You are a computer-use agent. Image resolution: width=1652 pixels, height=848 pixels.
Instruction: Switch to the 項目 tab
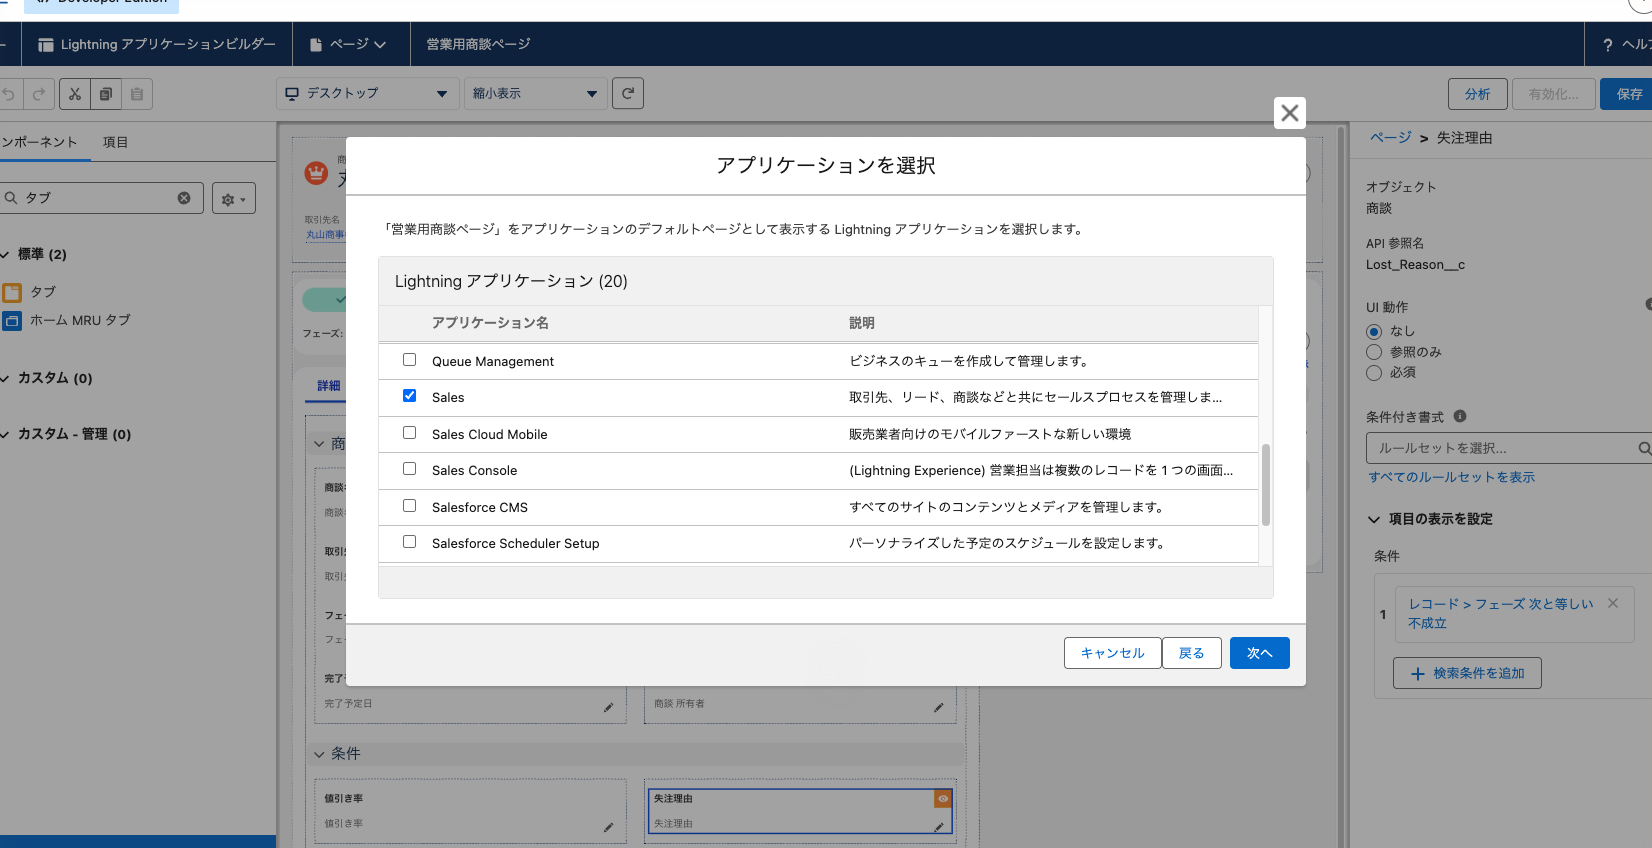tap(115, 142)
